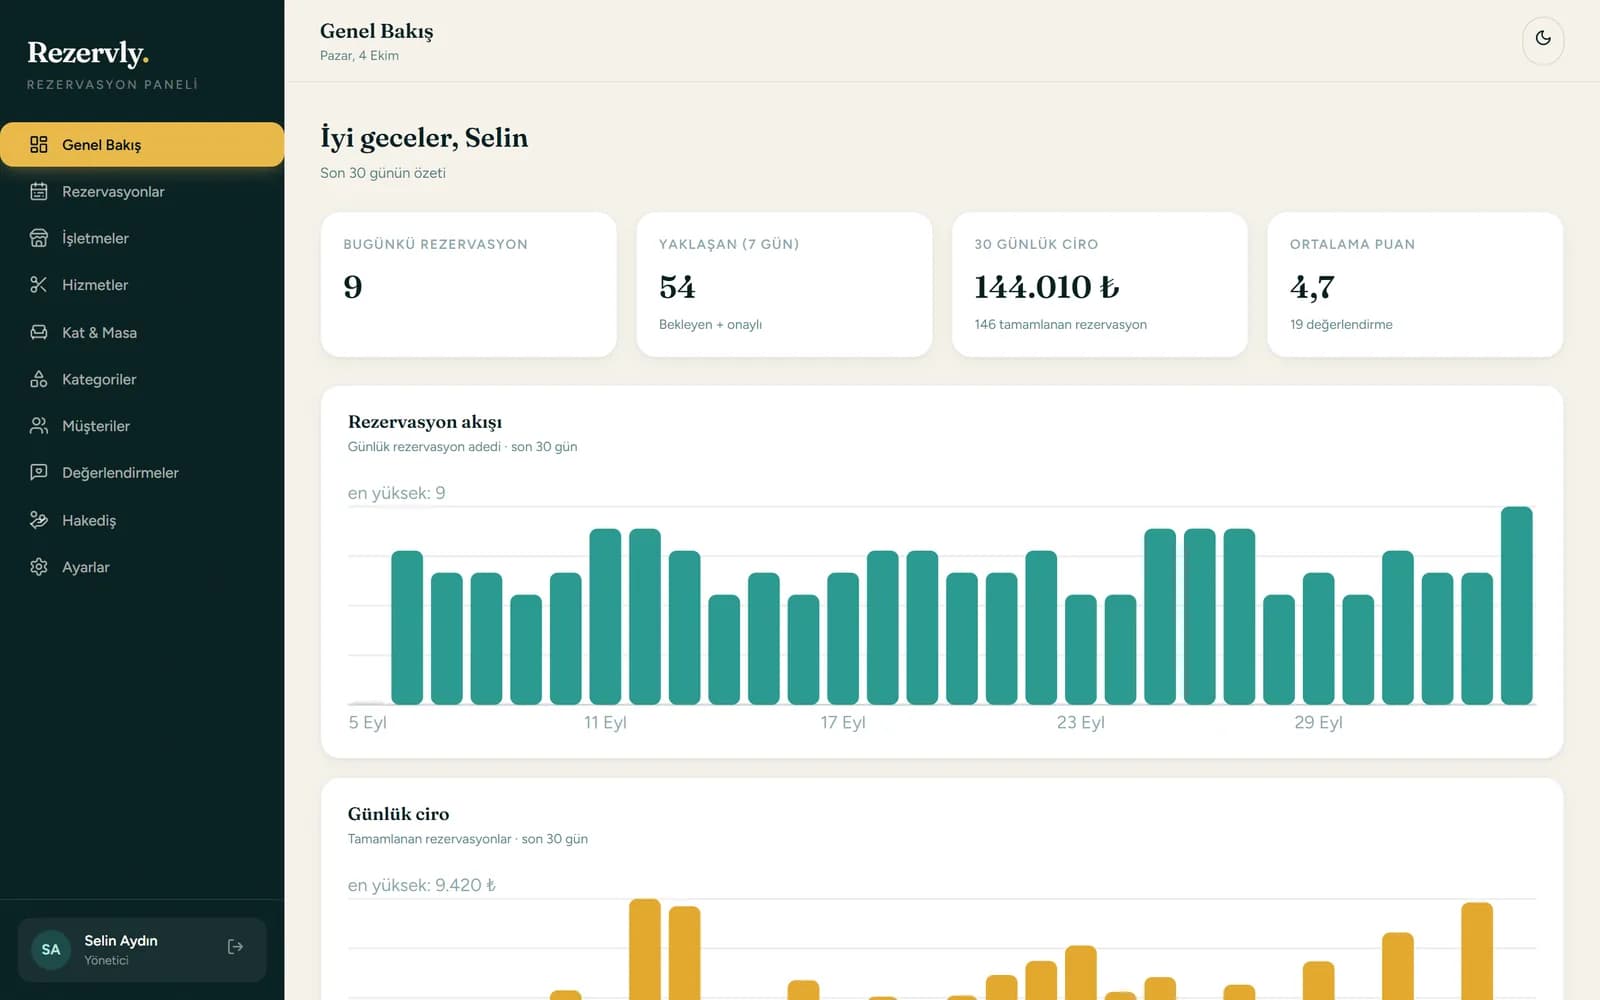This screenshot has width=1600, height=1000.
Task: Open the Hakediş section
Action: coord(142,520)
